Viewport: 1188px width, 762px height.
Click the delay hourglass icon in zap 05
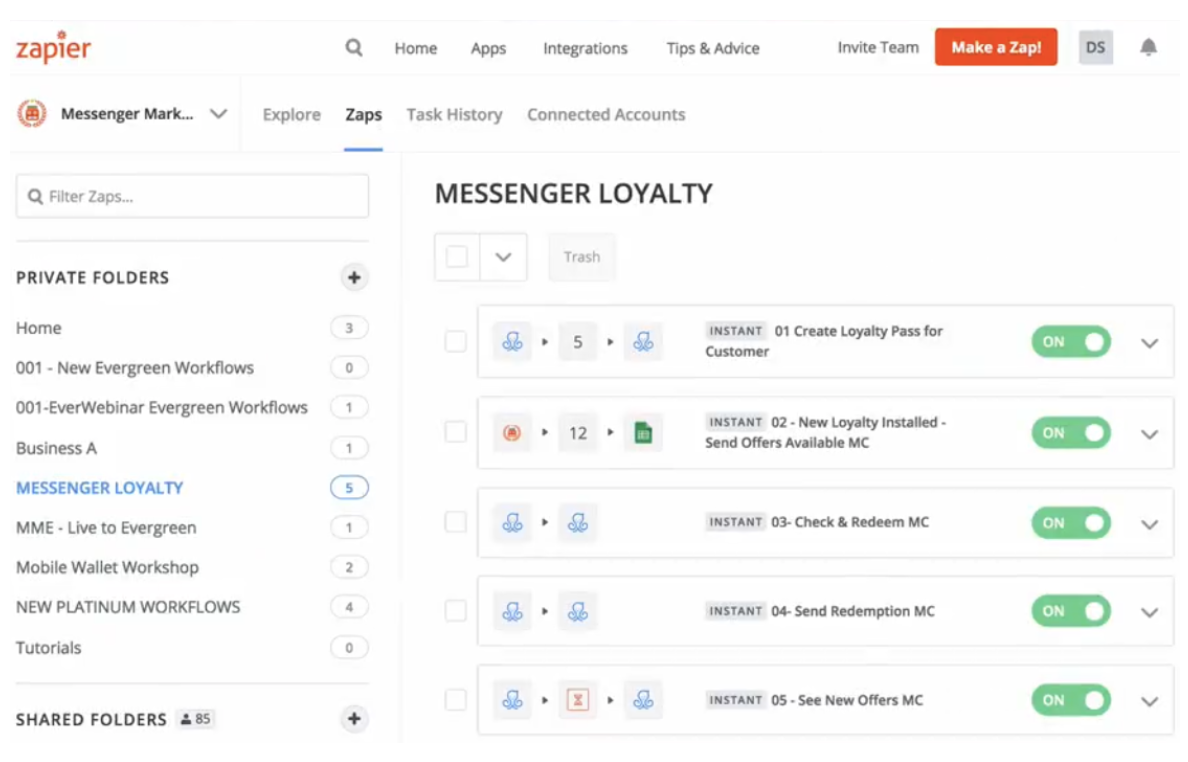click(x=577, y=700)
